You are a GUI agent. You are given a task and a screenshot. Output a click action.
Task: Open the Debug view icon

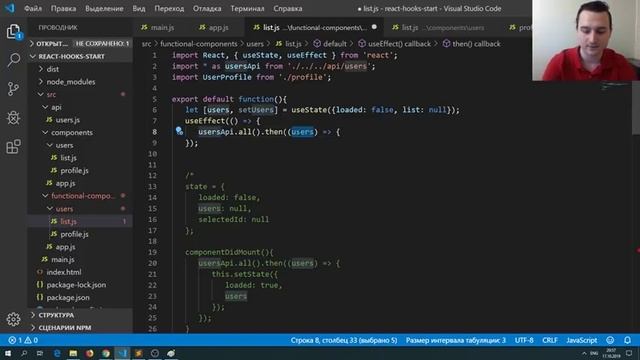coord(13,118)
